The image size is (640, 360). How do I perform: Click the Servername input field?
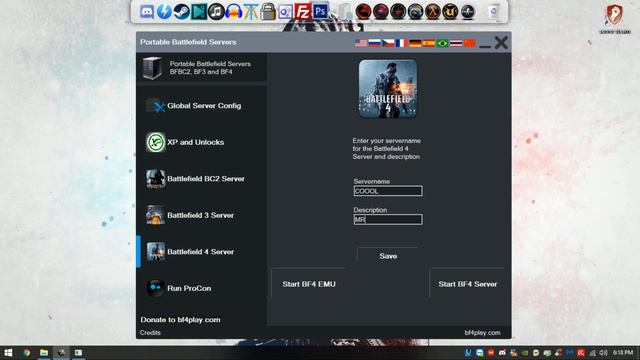388,191
